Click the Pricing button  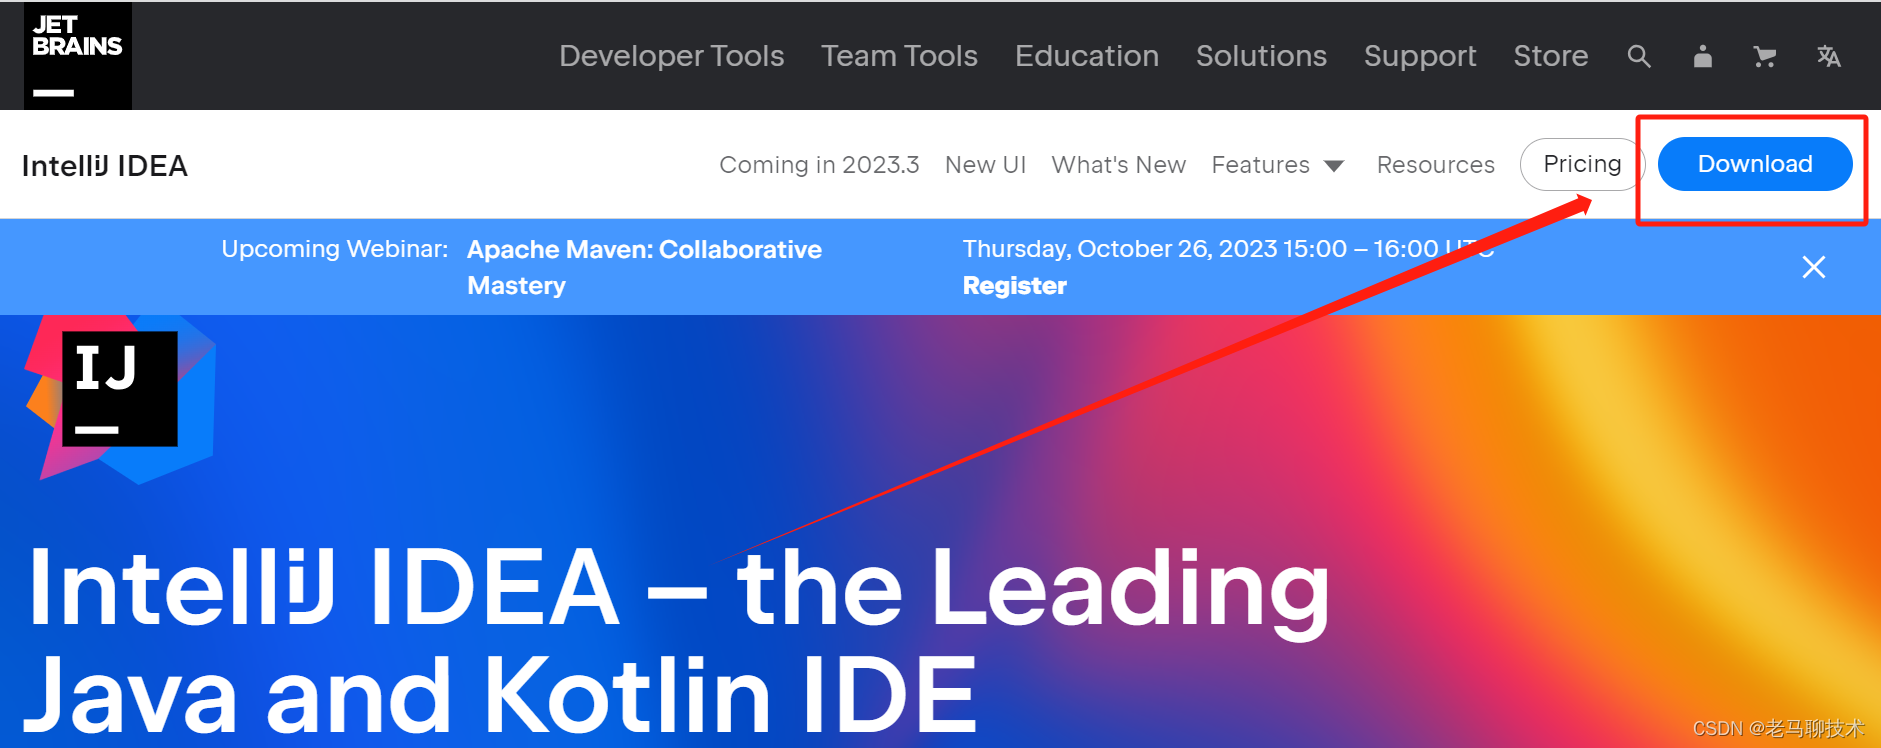coord(1582,164)
